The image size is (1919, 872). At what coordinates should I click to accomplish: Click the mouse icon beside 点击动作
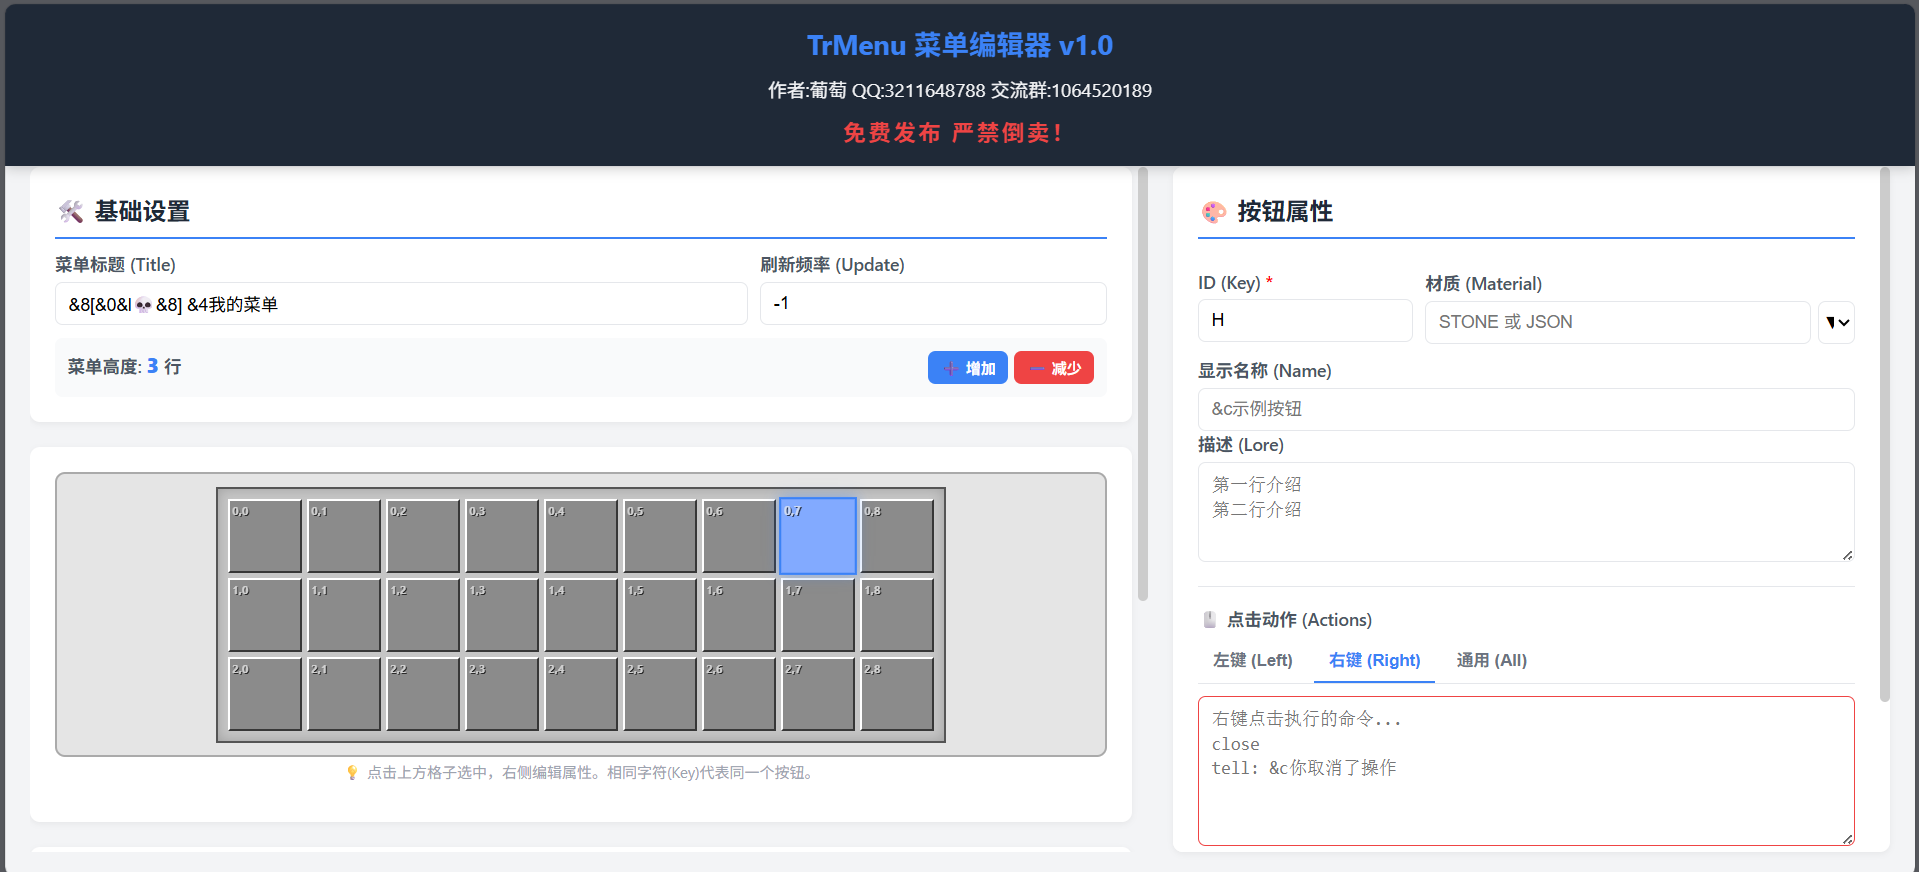pyautogui.click(x=1209, y=620)
